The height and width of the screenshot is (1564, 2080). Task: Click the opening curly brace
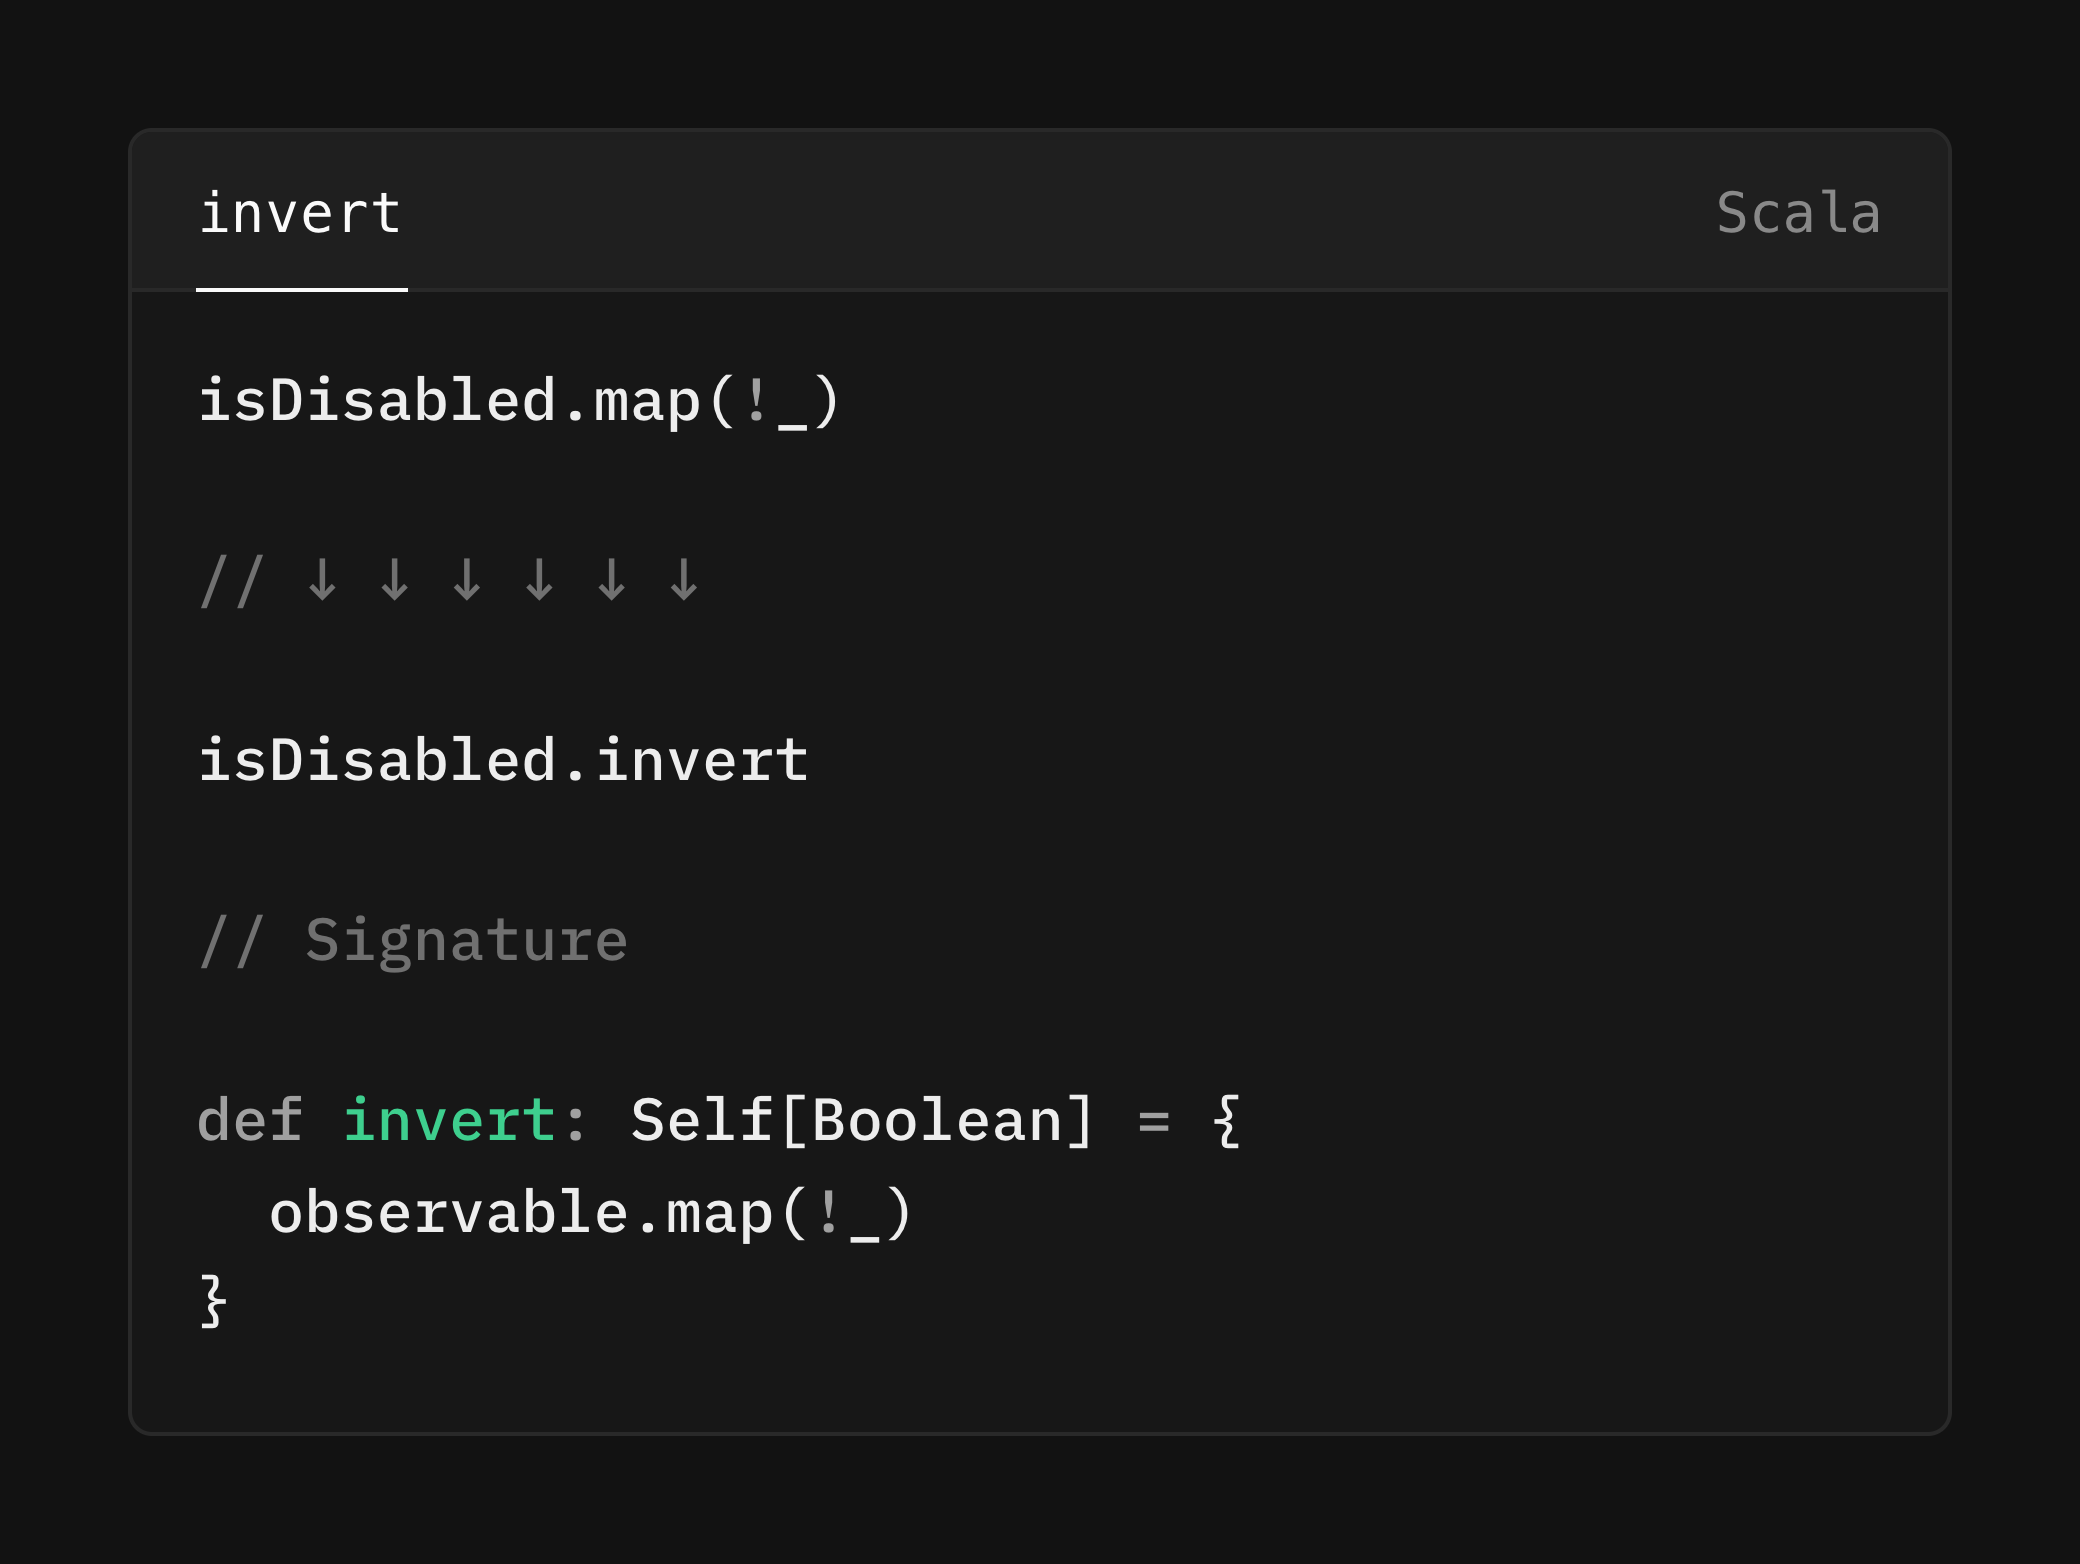point(1227,1120)
